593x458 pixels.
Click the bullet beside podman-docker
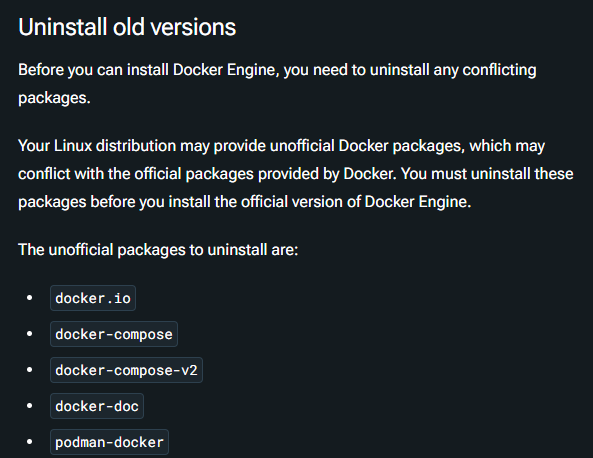pos(29,441)
